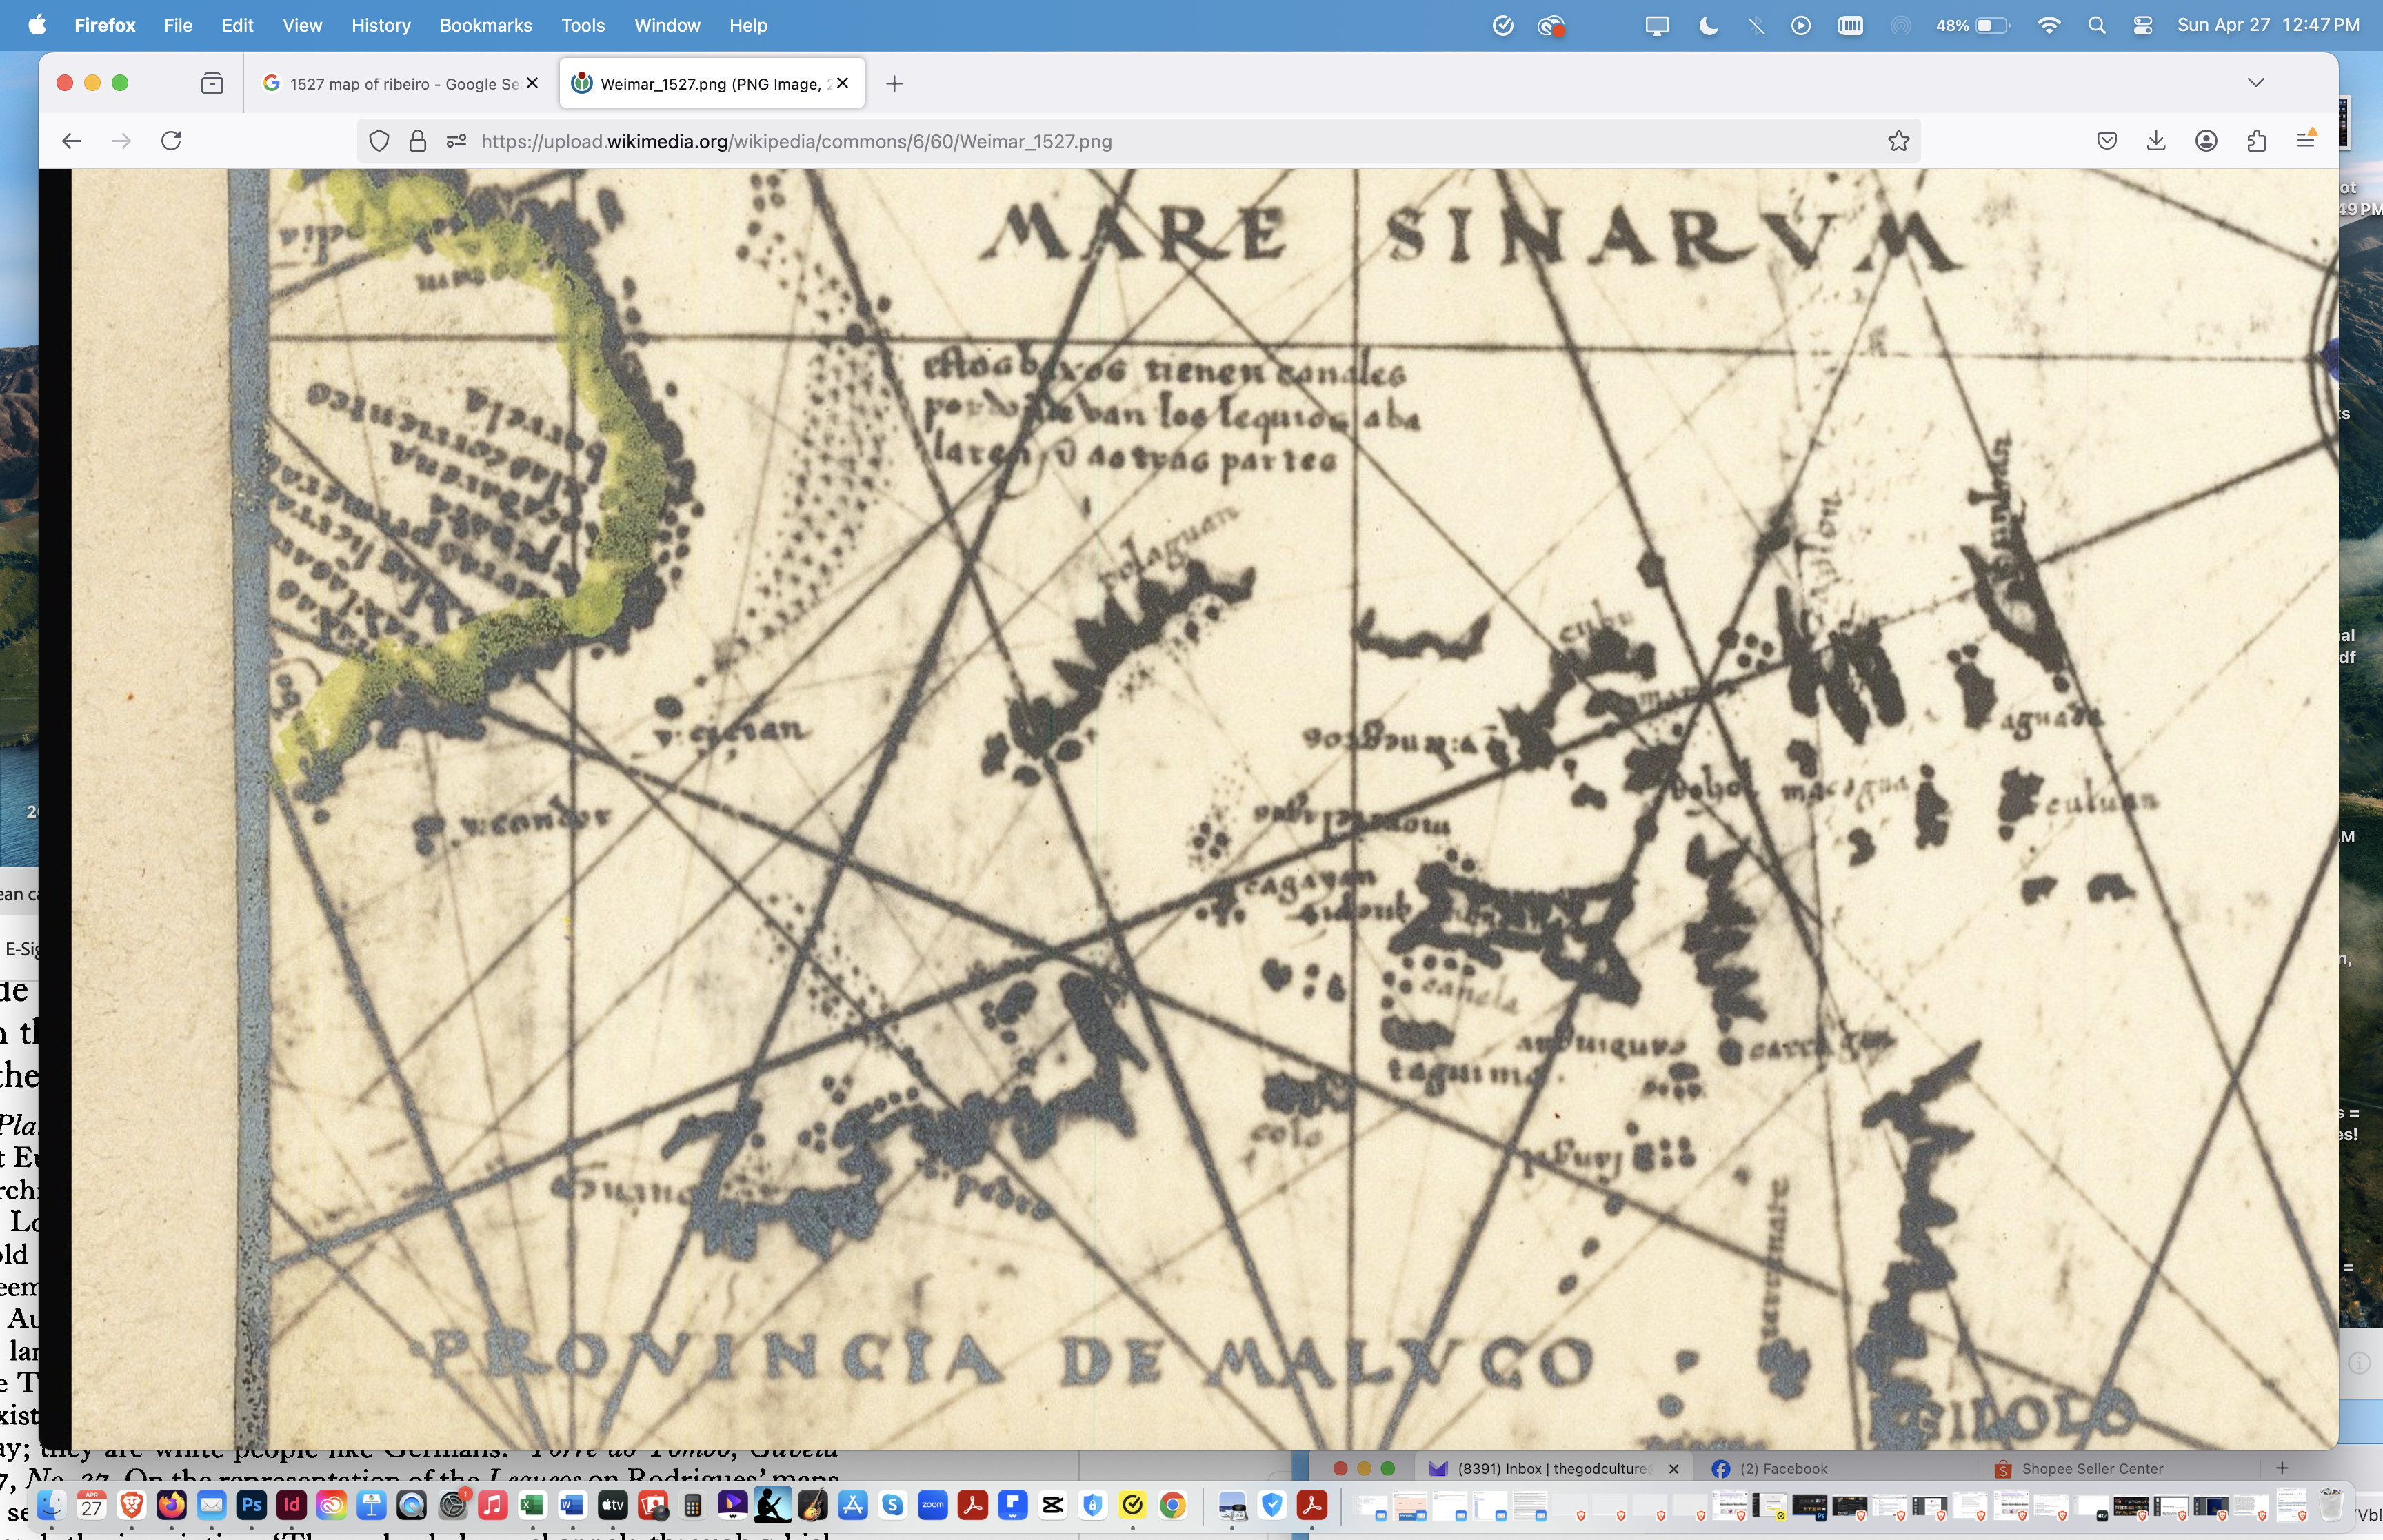The width and height of the screenshot is (2383, 1540).
Task: Open Google Chrome from the Dock
Action: coord(1172,1505)
